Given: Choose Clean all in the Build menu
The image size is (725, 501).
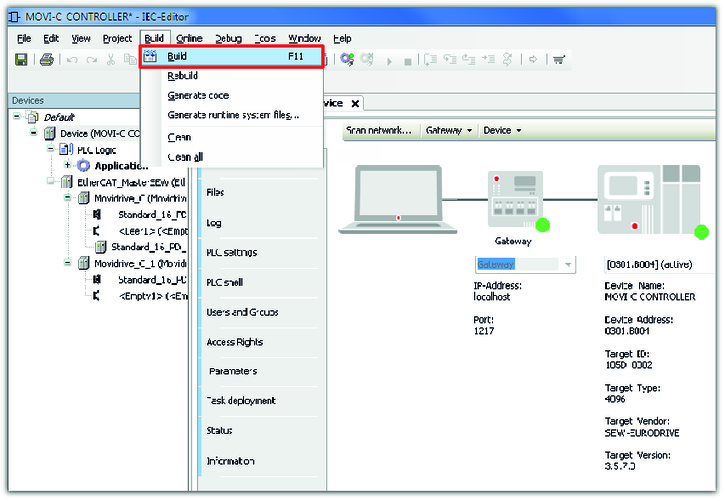Looking at the screenshot, I should (186, 156).
